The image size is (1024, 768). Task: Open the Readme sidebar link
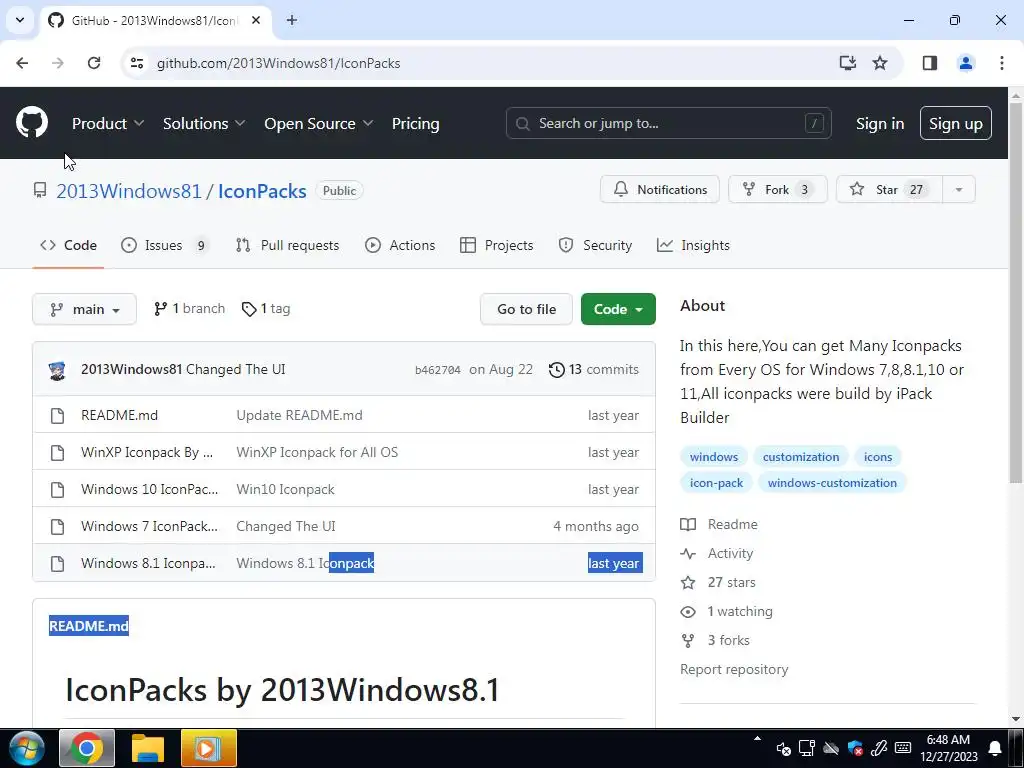tap(719, 524)
